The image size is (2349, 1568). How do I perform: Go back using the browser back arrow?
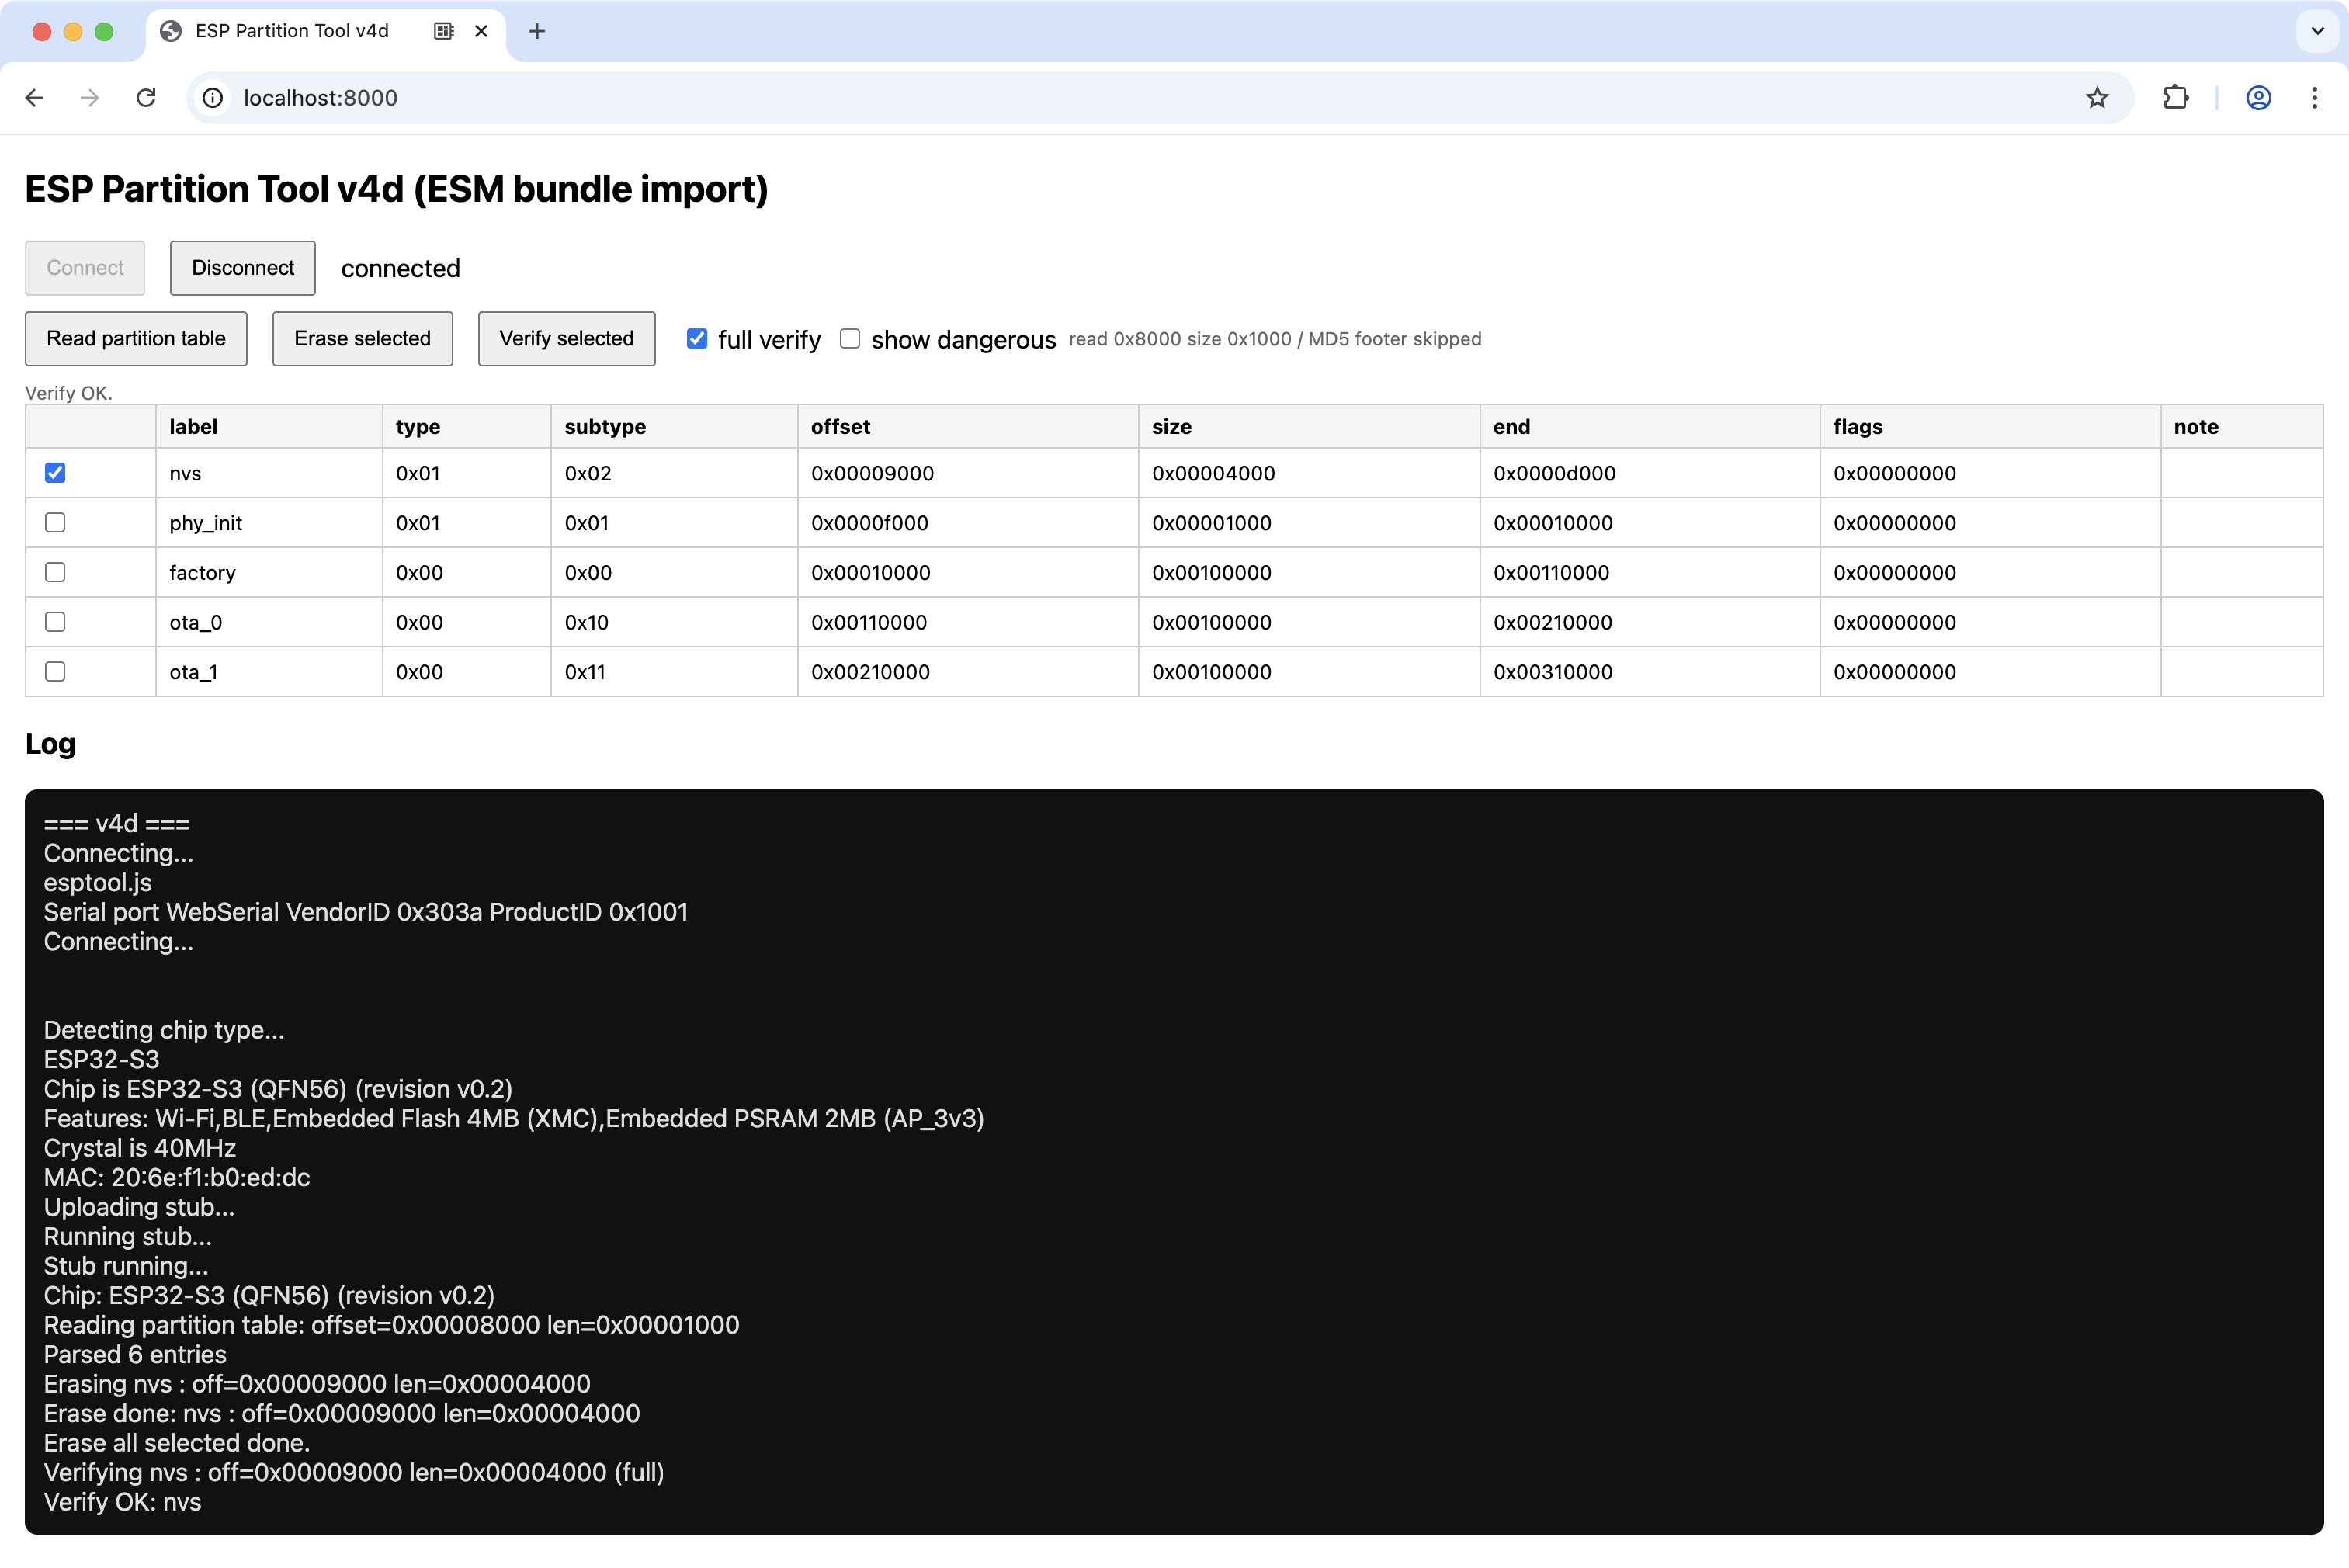(35, 97)
